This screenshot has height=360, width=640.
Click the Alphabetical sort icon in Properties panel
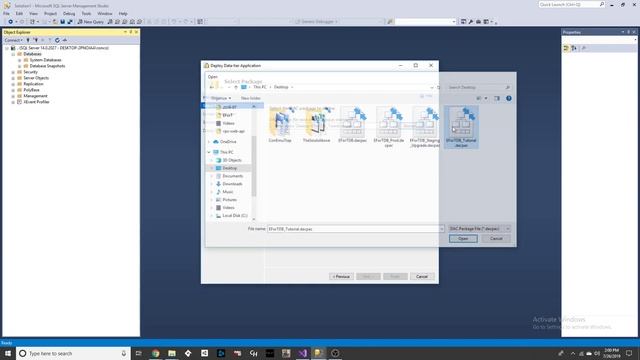pyautogui.click(x=574, y=48)
